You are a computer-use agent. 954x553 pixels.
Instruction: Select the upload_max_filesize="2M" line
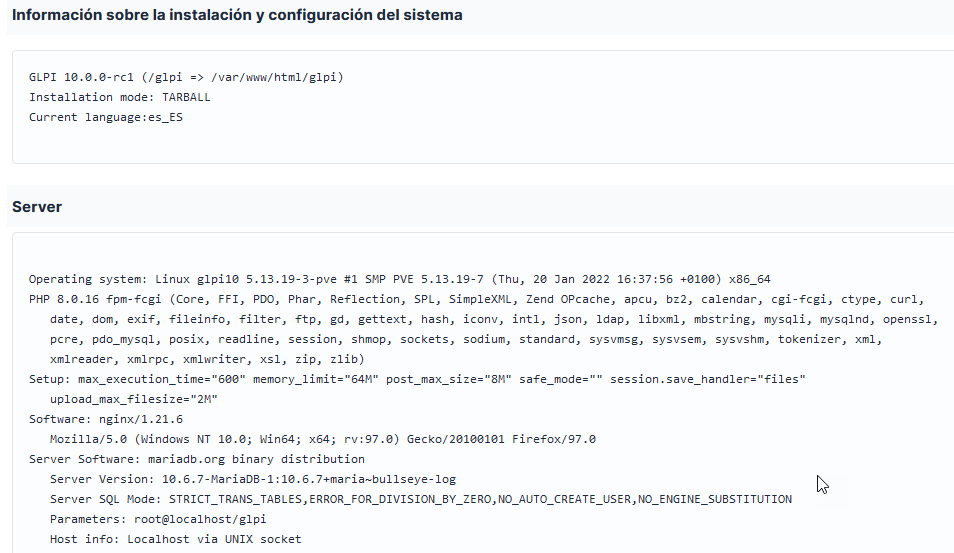[x=134, y=400]
